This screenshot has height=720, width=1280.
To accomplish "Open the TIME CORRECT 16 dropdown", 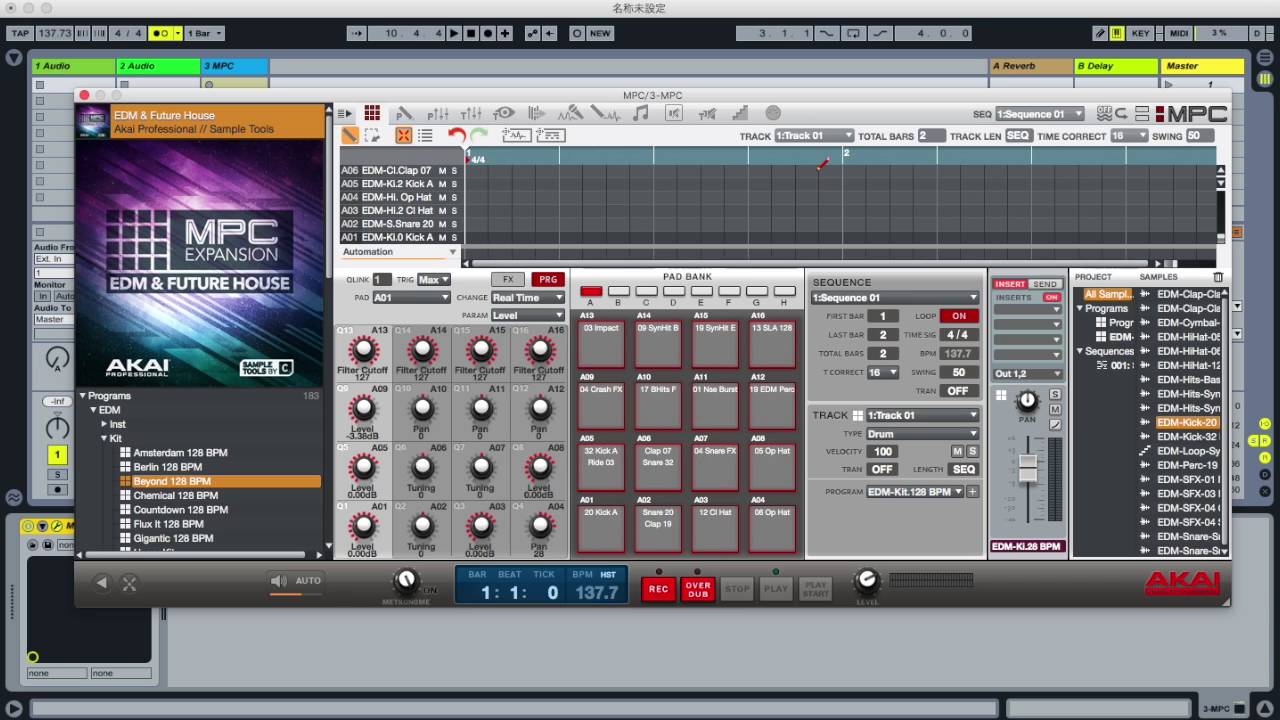I will click(1128, 136).
